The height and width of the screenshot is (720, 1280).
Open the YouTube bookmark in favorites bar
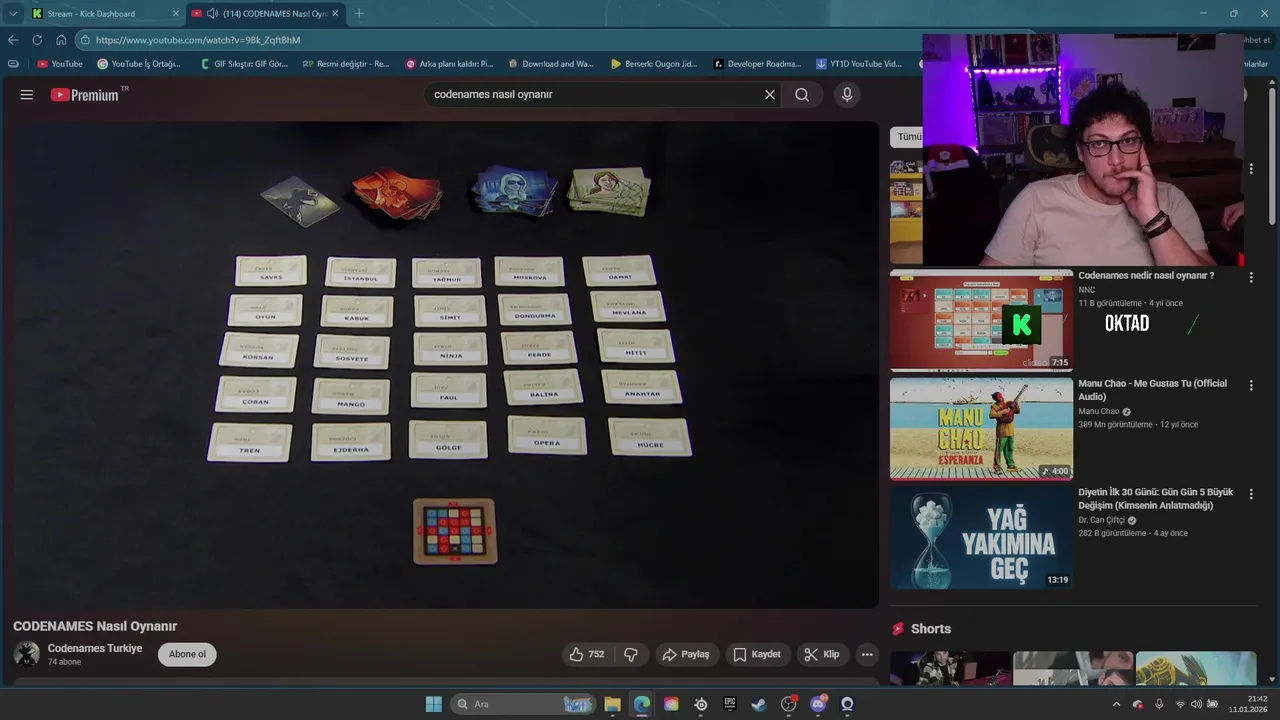[x=60, y=63]
